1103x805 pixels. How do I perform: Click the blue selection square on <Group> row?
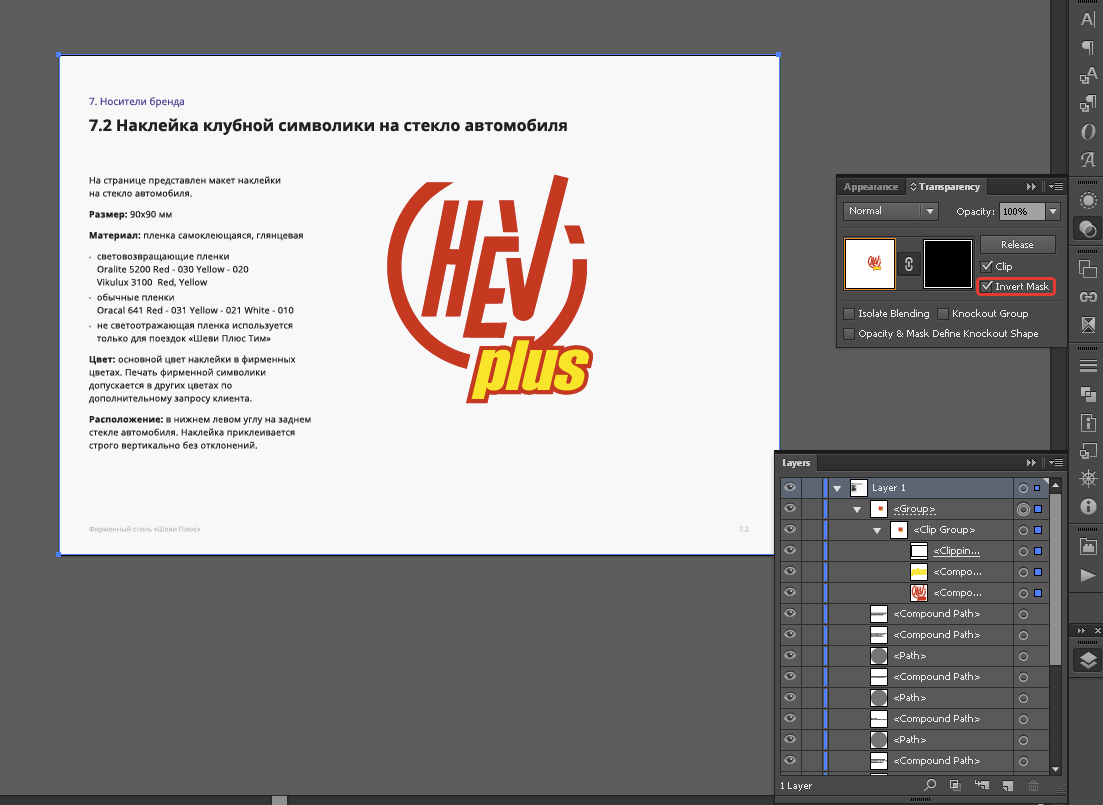pyautogui.click(x=1038, y=509)
